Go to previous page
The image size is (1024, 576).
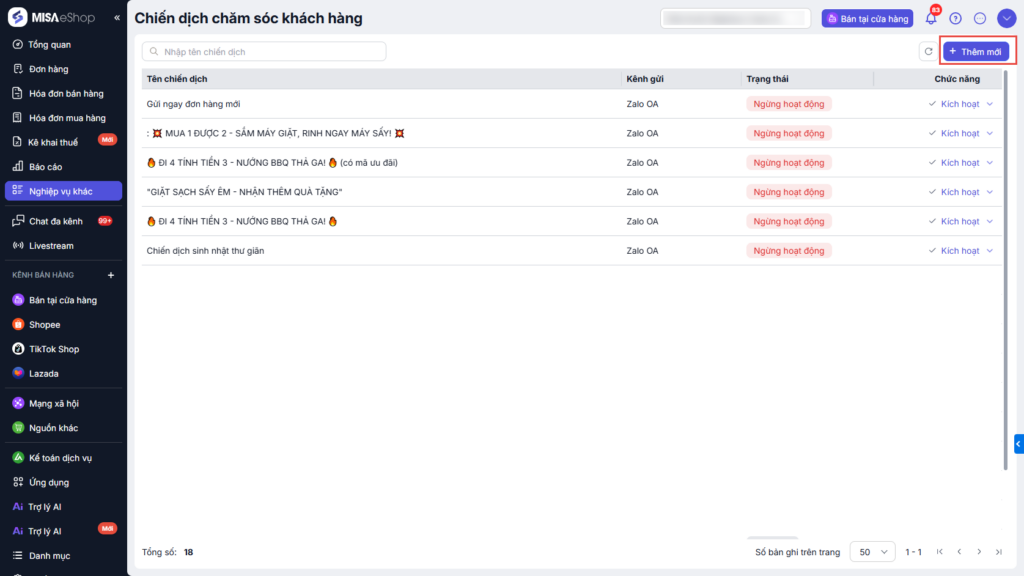(x=959, y=552)
